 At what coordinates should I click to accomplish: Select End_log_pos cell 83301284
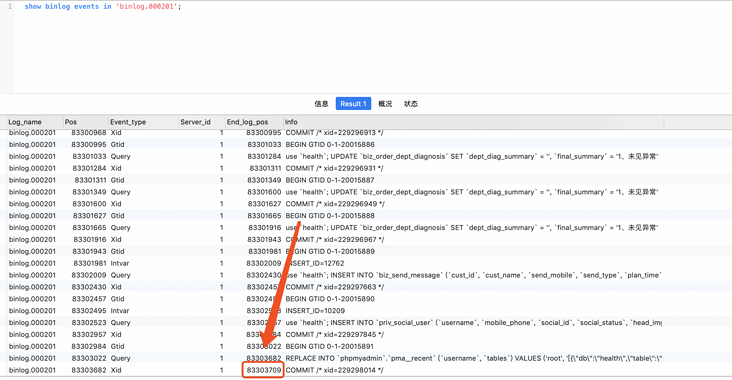pyautogui.click(x=264, y=156)
